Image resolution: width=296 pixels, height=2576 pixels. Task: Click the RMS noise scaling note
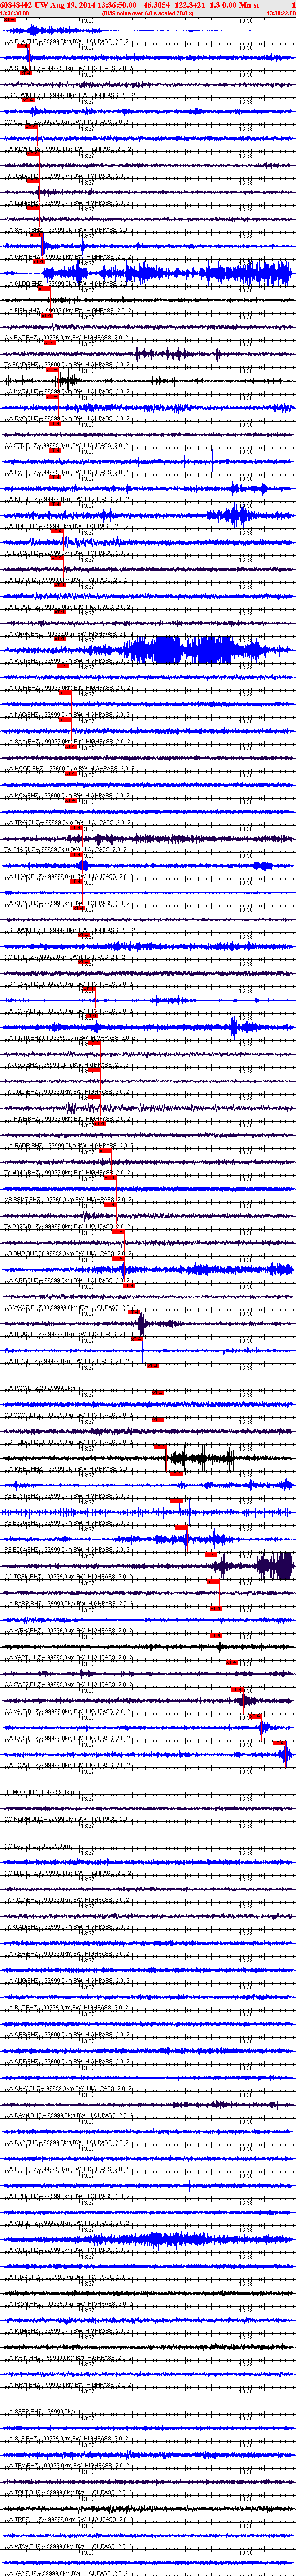148,13
